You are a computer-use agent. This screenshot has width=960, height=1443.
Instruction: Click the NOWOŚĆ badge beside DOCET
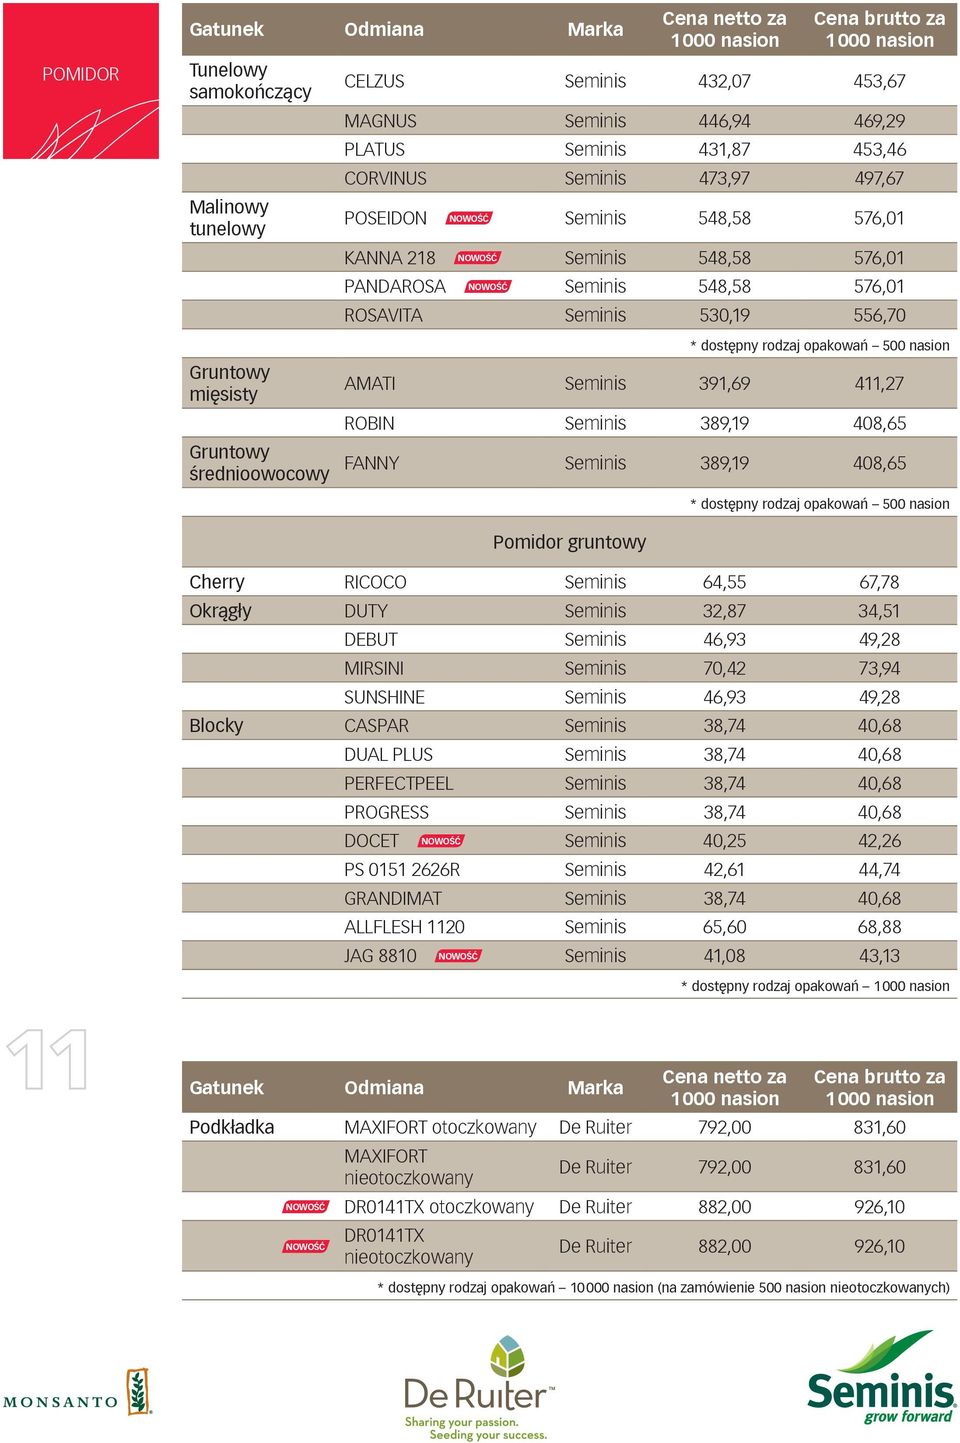tap(441, 841)
